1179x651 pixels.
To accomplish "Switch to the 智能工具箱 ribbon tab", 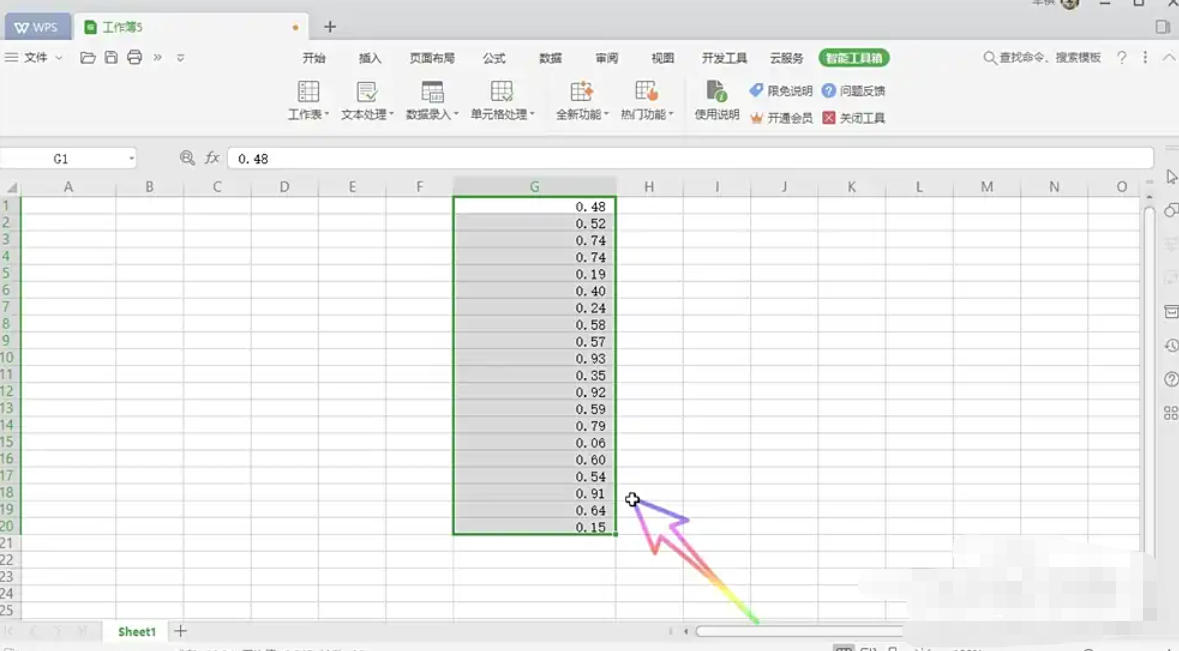I will coord(855,57).
